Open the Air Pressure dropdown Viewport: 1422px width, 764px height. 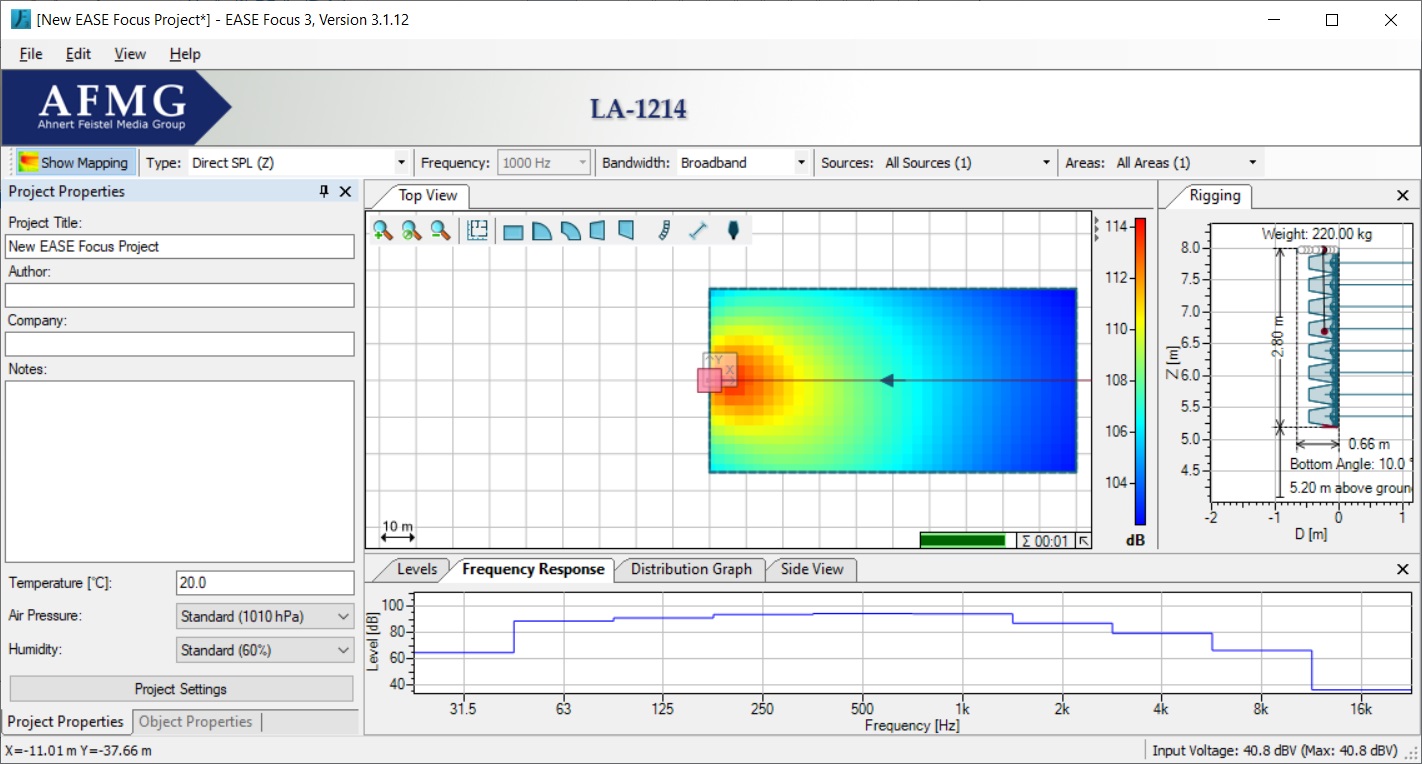pos(265,616)
